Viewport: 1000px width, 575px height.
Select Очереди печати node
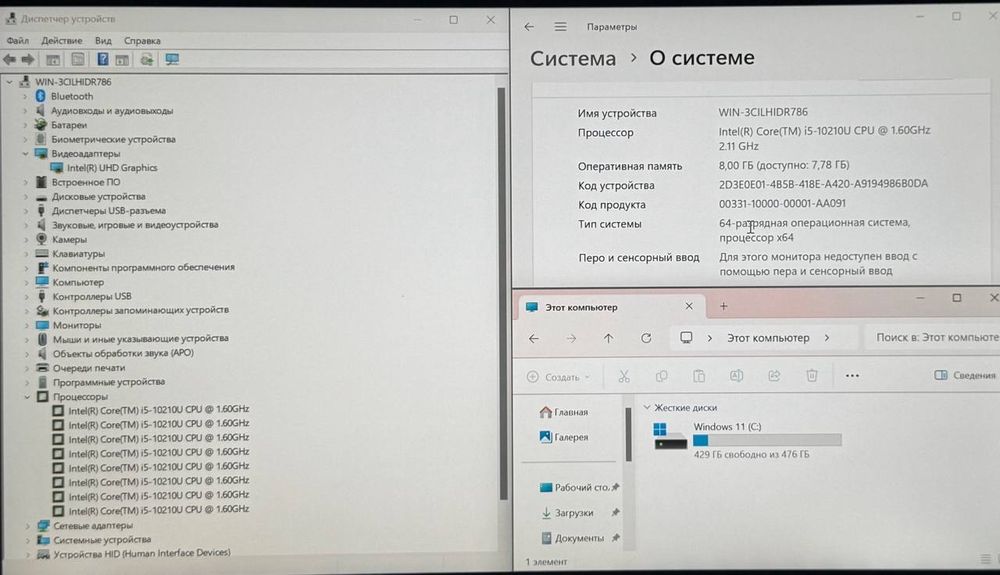(x=89, y=368)
